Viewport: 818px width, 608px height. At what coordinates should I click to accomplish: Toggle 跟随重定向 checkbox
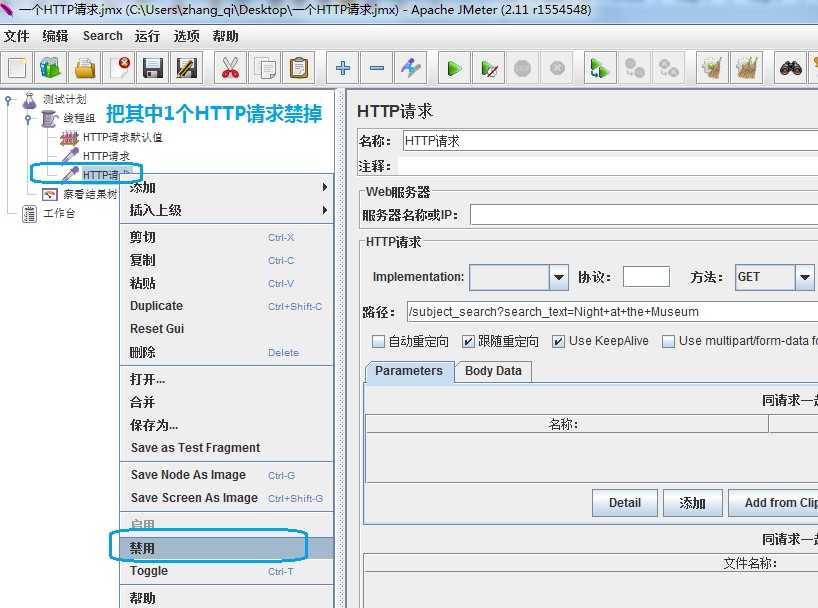(x=468, y=342)
